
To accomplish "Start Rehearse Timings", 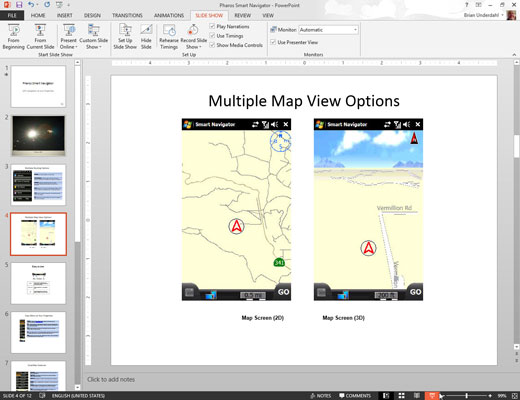I will pos(169,37).
